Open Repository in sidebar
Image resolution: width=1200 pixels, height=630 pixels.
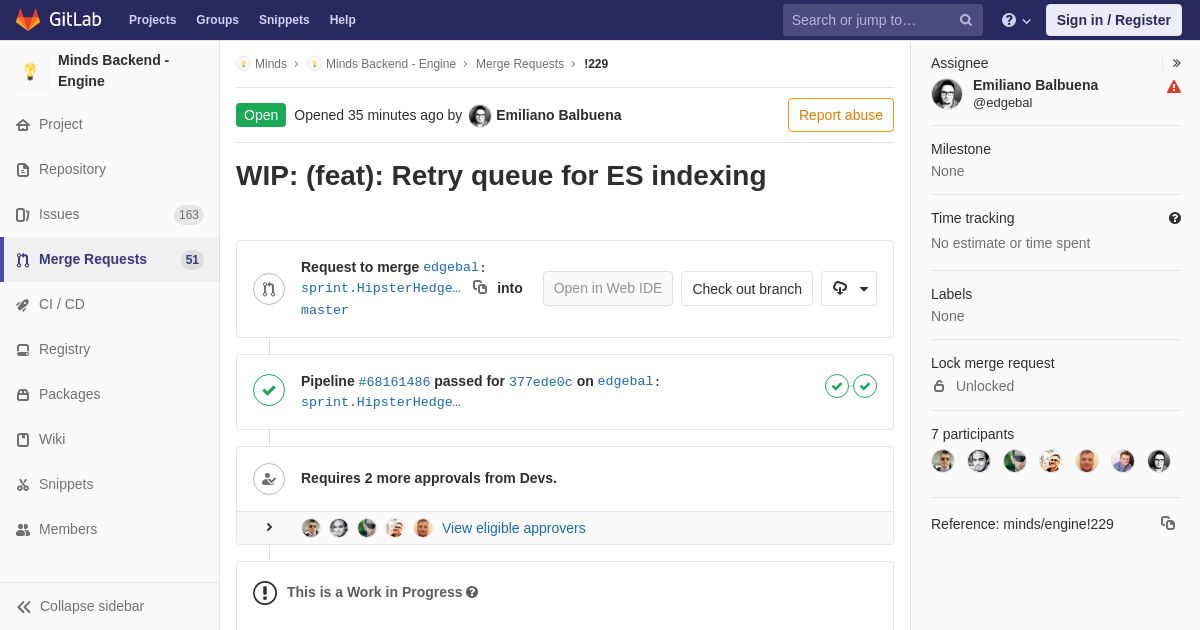[110, 169]
